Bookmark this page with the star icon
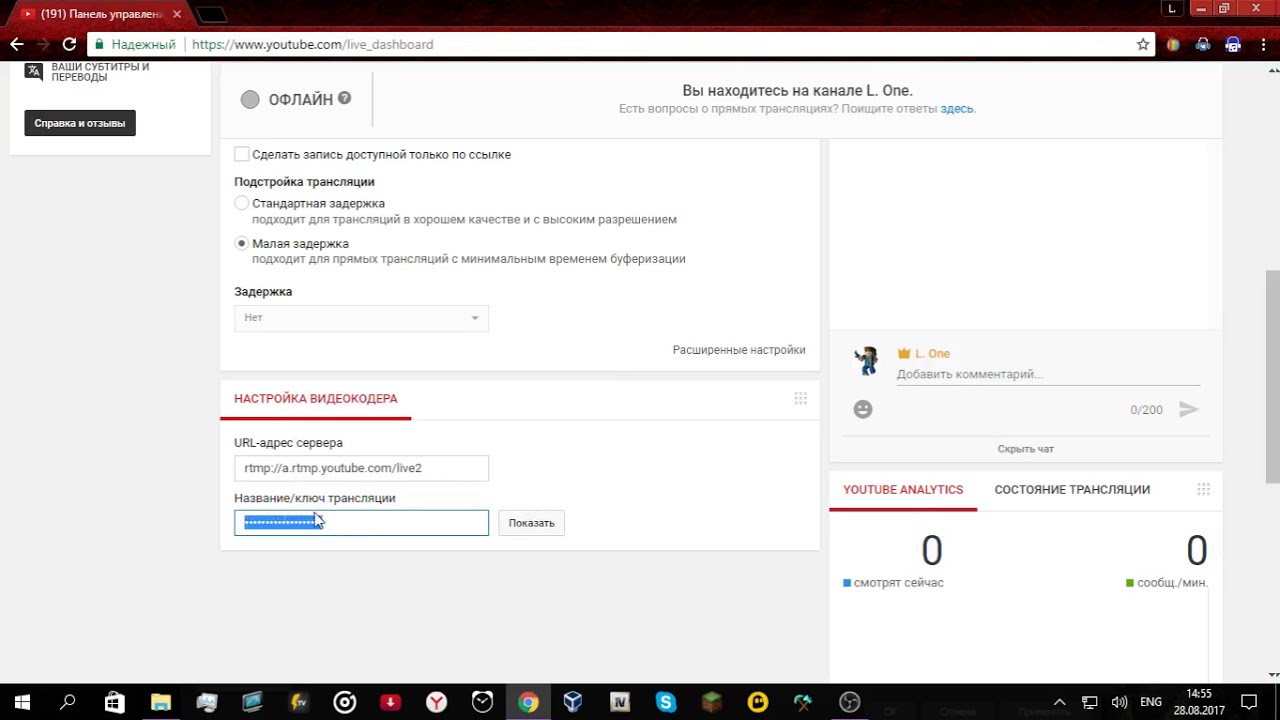 pos(1143,44)
